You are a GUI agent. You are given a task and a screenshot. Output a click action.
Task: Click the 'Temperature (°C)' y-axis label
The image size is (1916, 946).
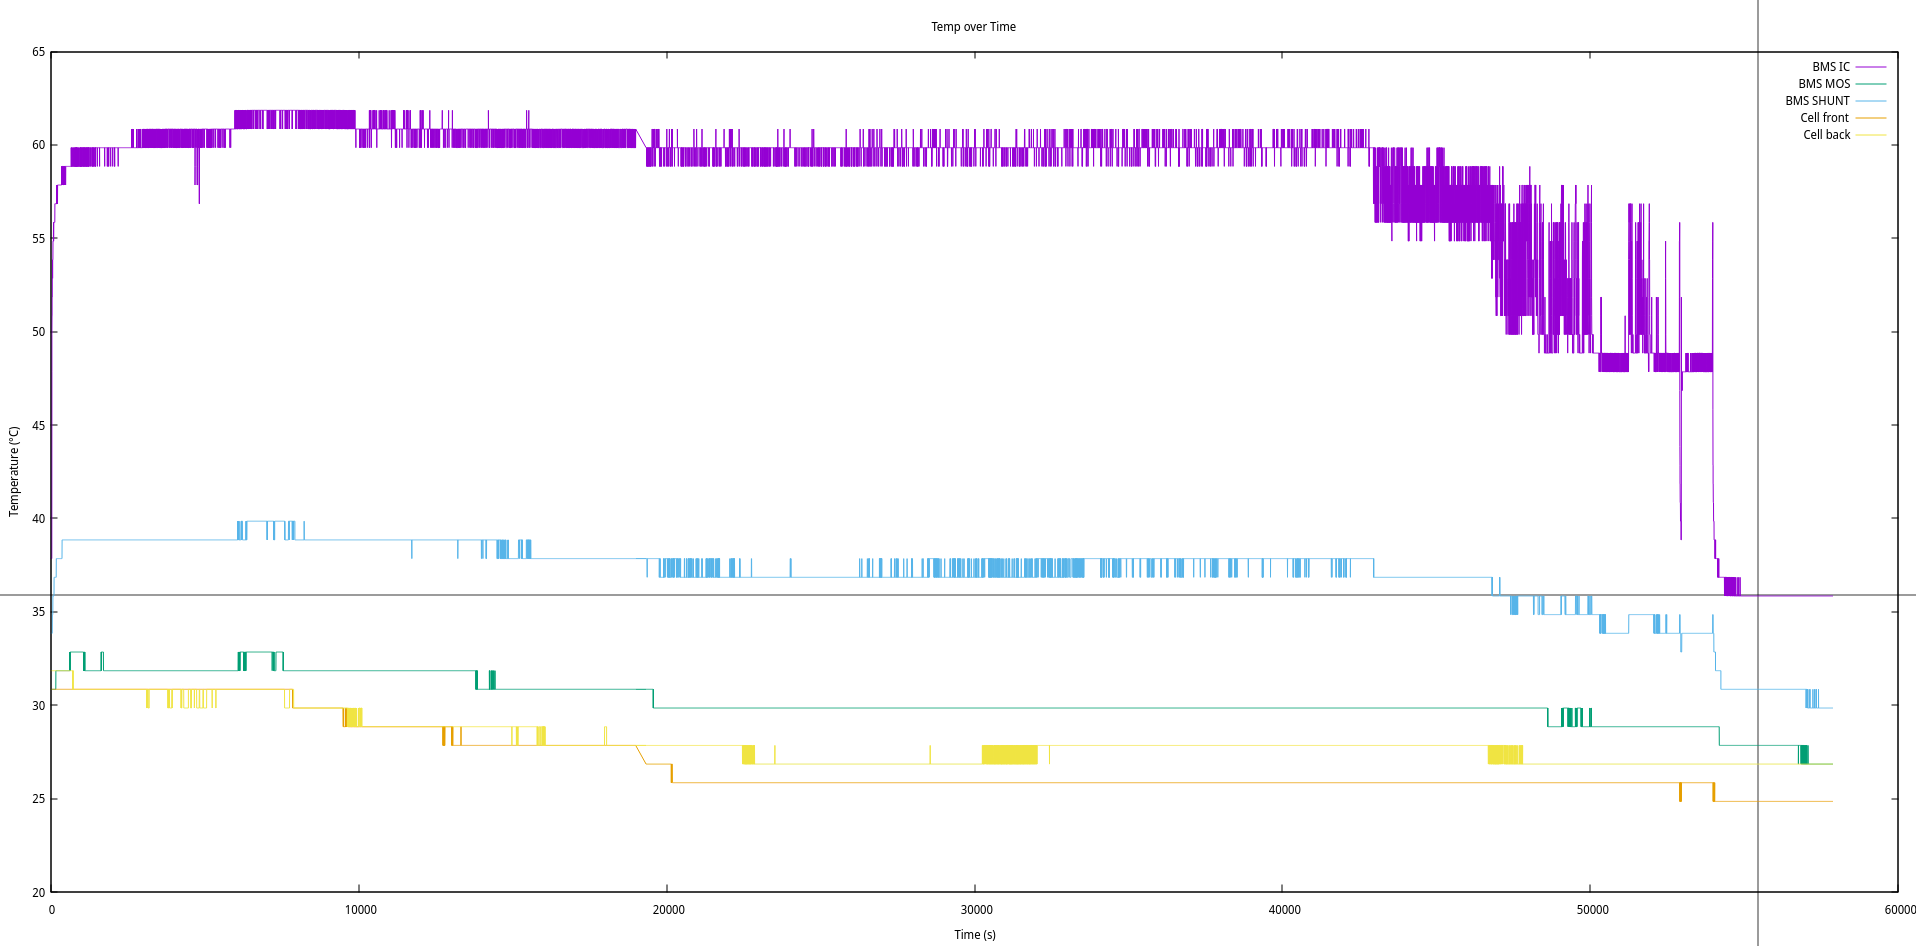[14, 472]
